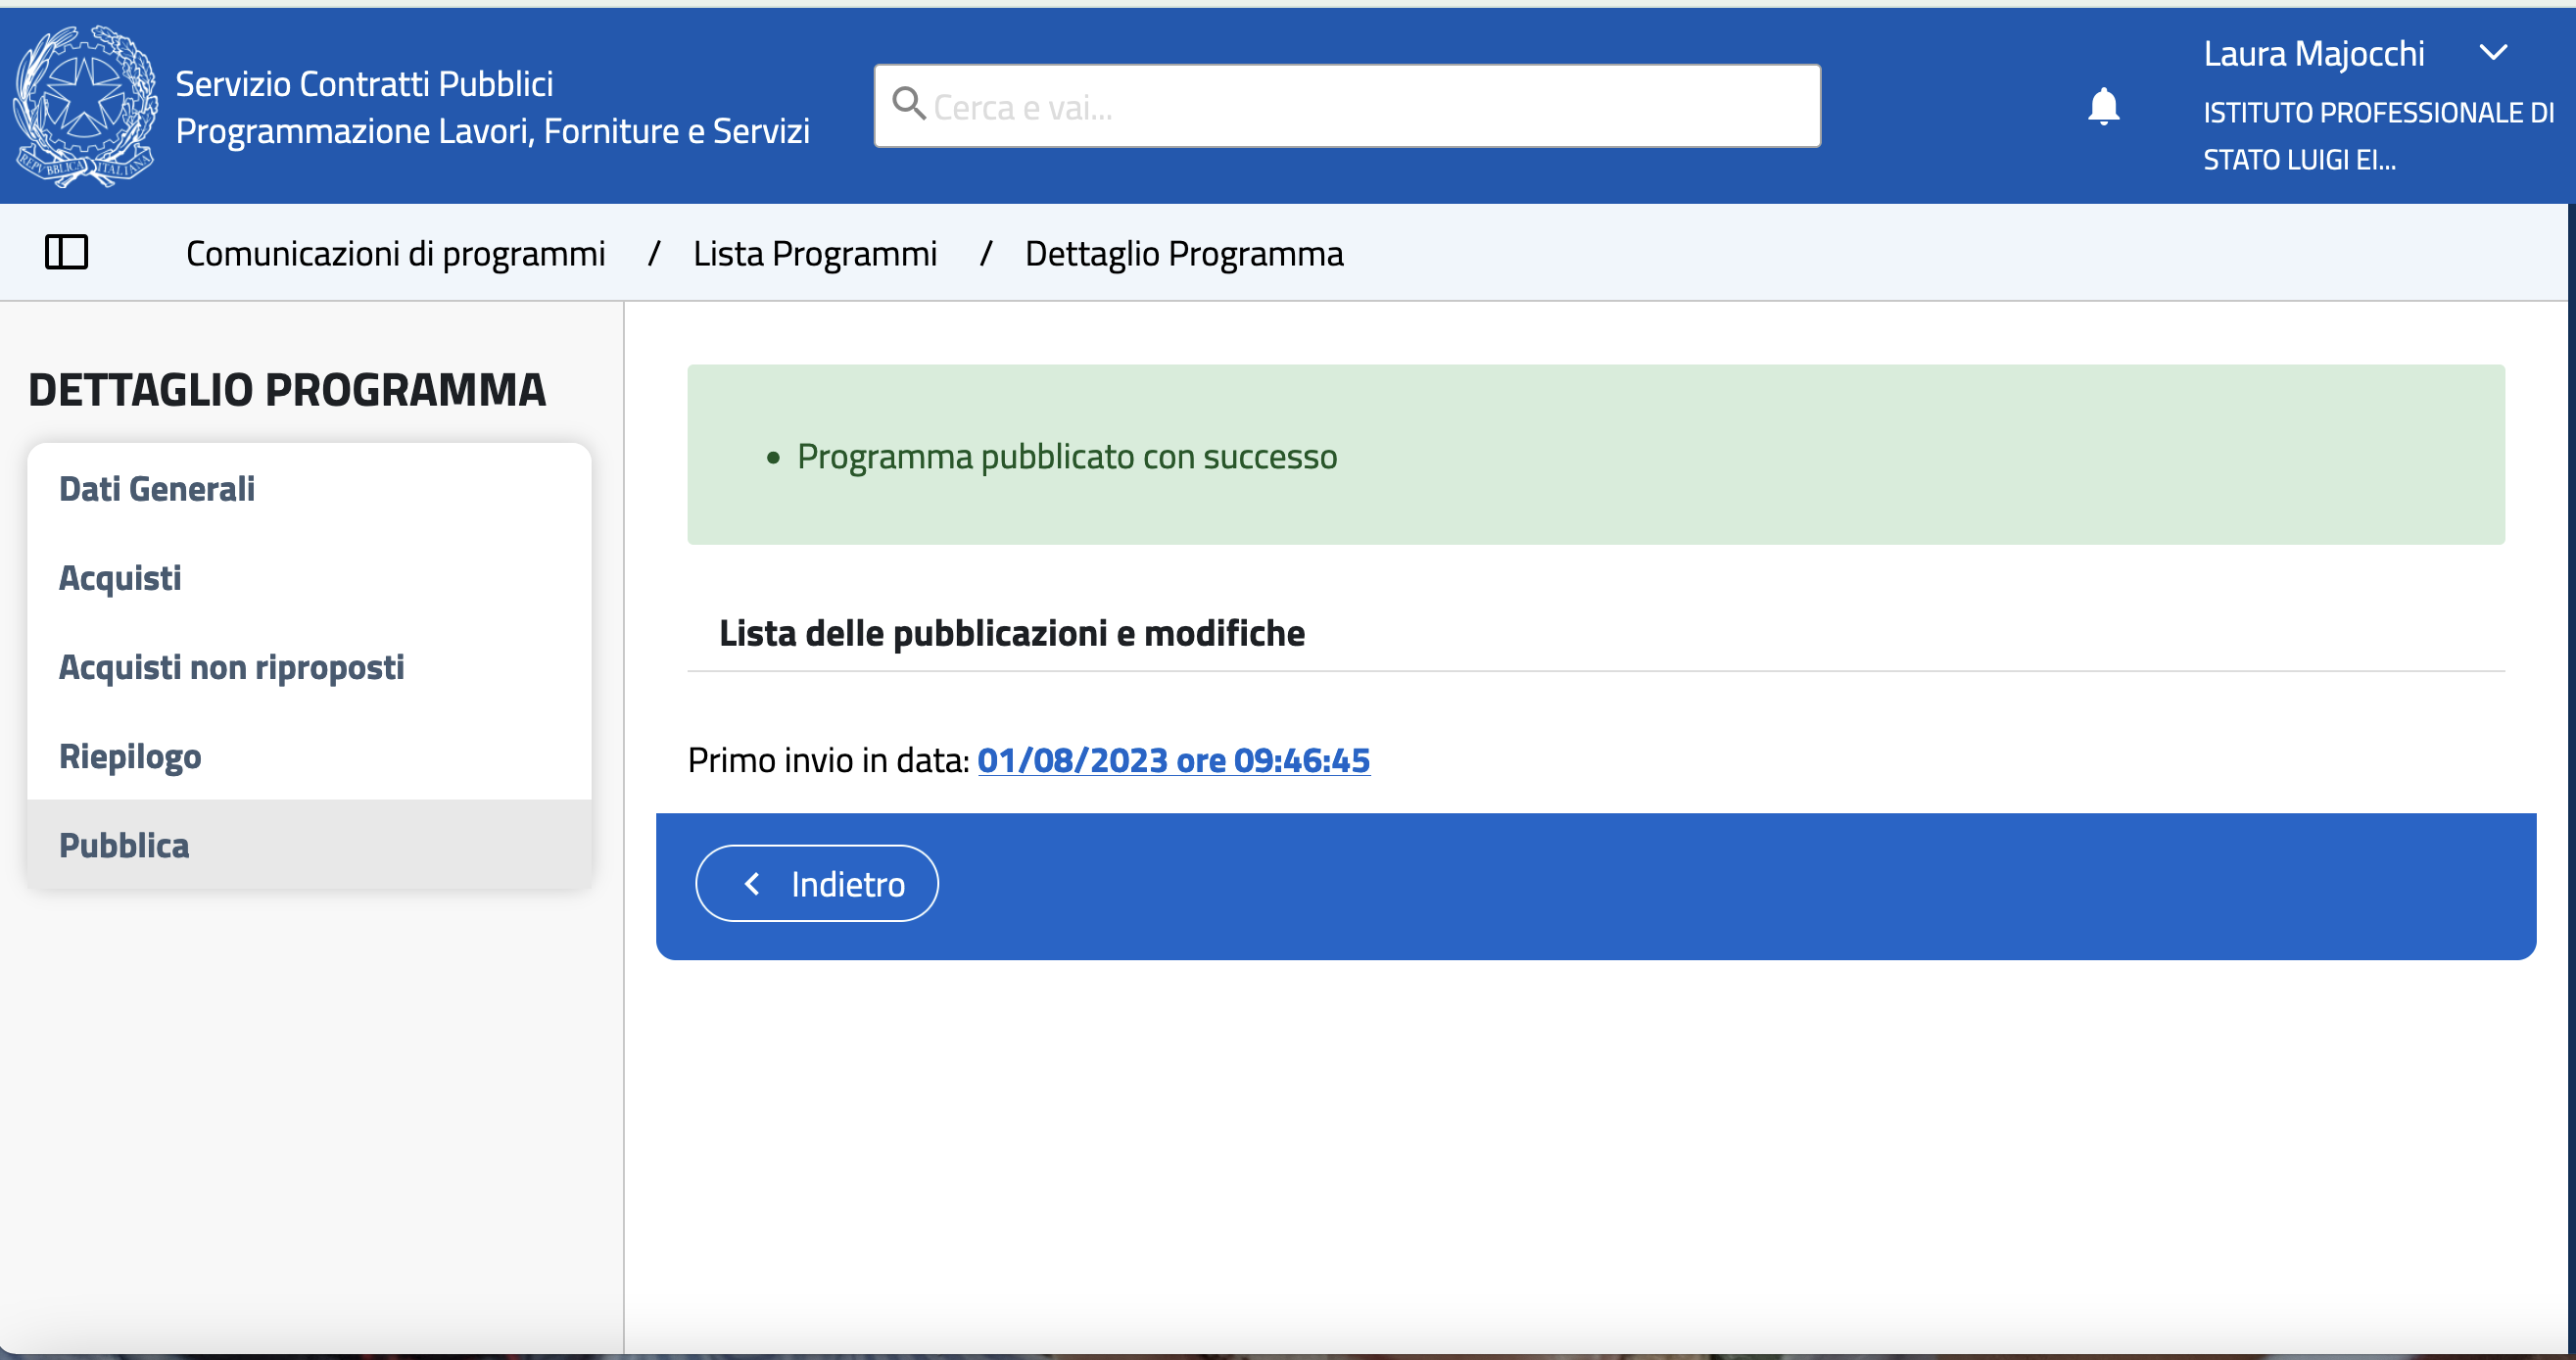2576x1360 pixels.
Task: Select the Pubblica menu item
Action: point(124,845)
